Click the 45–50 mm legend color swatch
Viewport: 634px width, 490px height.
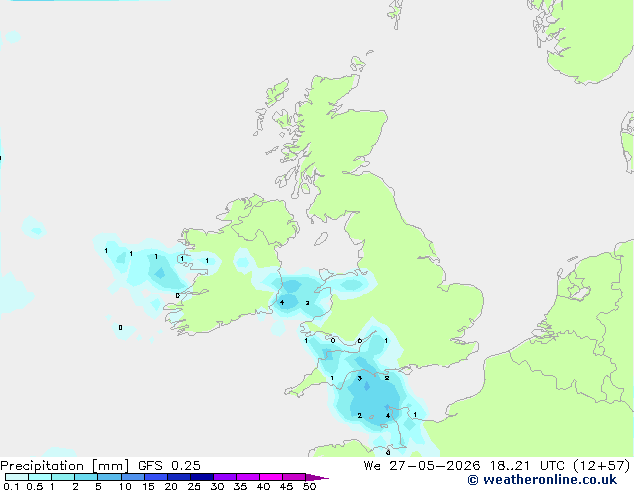(x=294, y=477)
